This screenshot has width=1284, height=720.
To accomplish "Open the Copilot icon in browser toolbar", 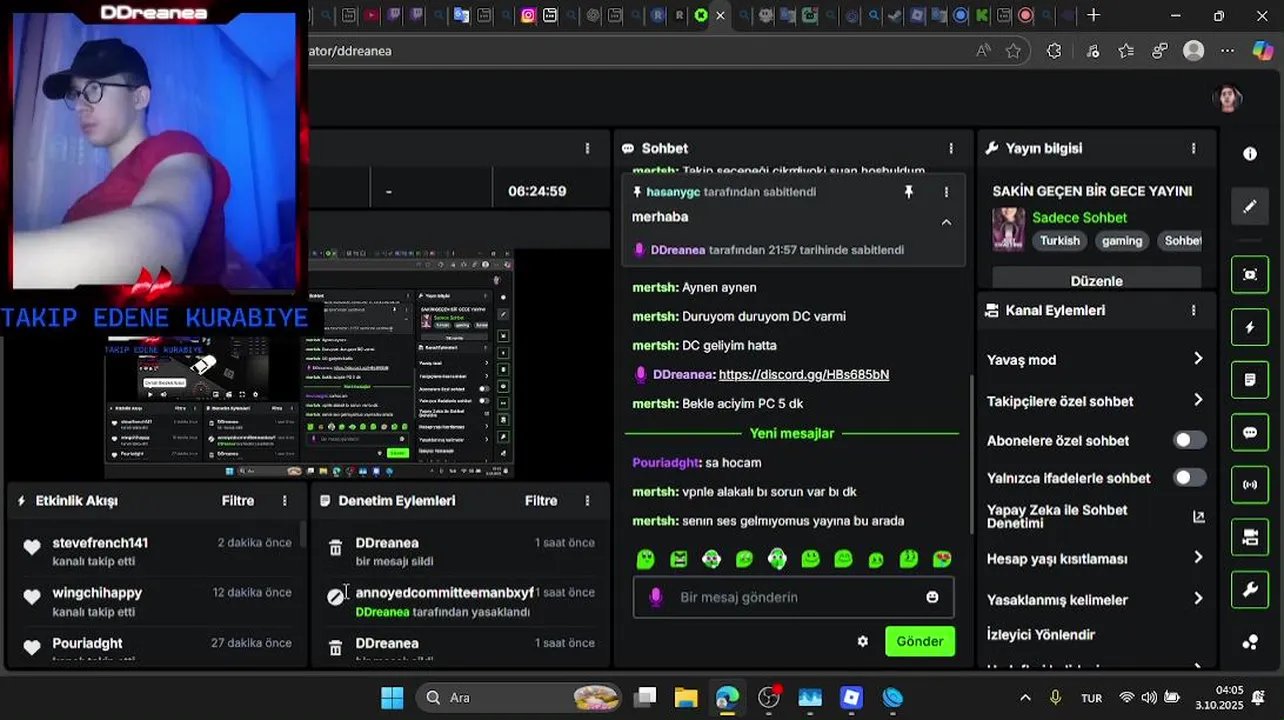I will tap(1263, 51).
